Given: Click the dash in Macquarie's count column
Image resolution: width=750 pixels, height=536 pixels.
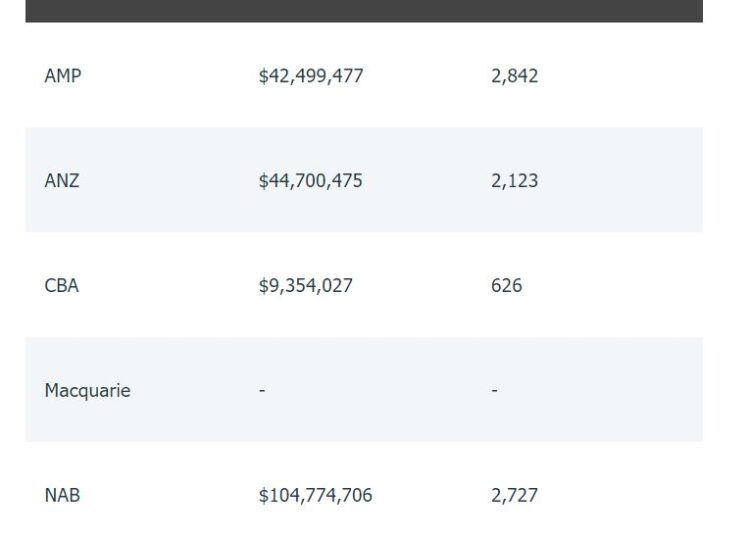Looking at the screenshot, I should [x=494, y=391].
